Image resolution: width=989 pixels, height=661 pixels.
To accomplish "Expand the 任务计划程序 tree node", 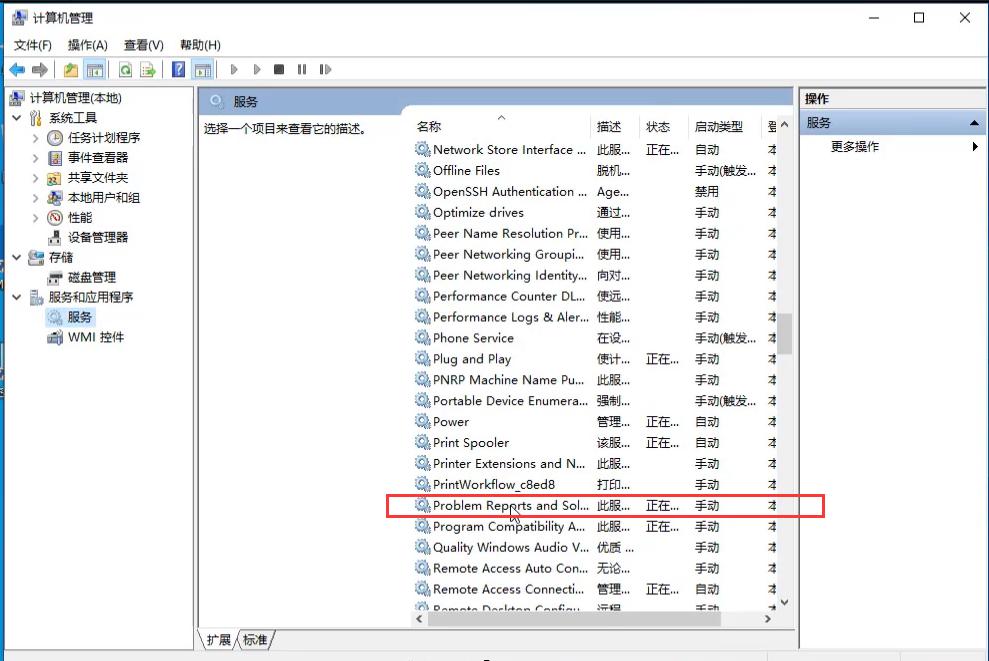I will coord(36,138).
